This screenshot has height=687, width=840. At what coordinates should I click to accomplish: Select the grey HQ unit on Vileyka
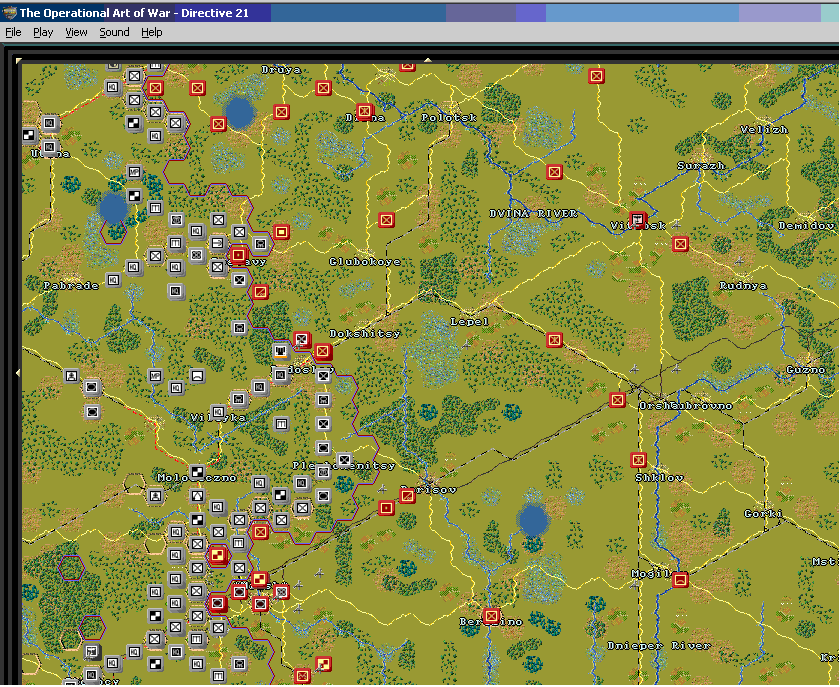coord(218,412)
